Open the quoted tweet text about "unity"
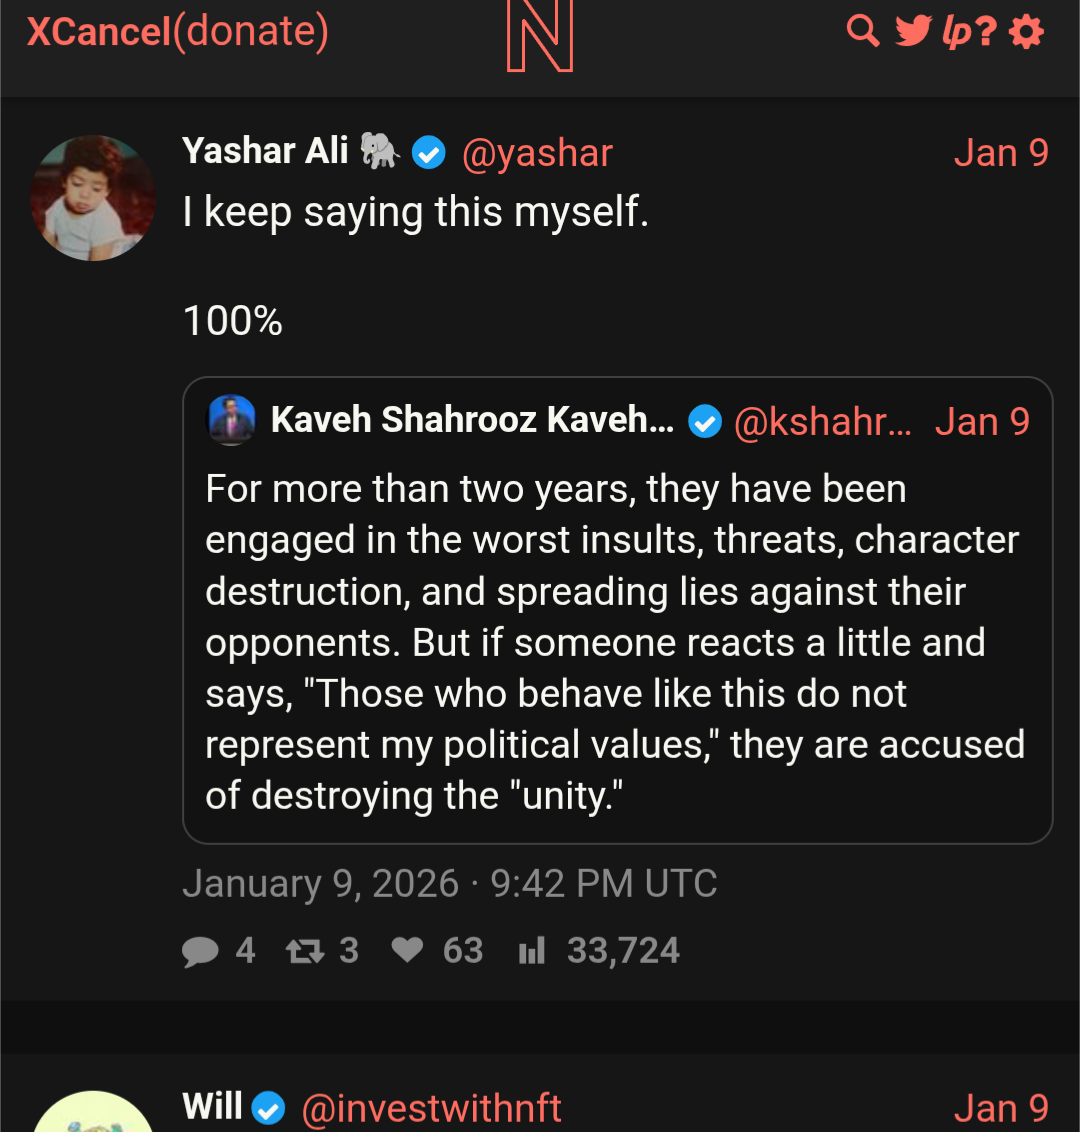1080x1132 pixels. (615, 642)
